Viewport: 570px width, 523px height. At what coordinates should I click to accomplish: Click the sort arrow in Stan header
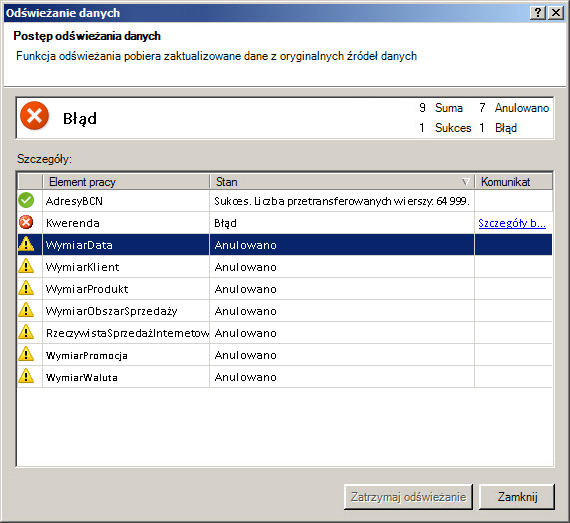(x=465, y=182)
